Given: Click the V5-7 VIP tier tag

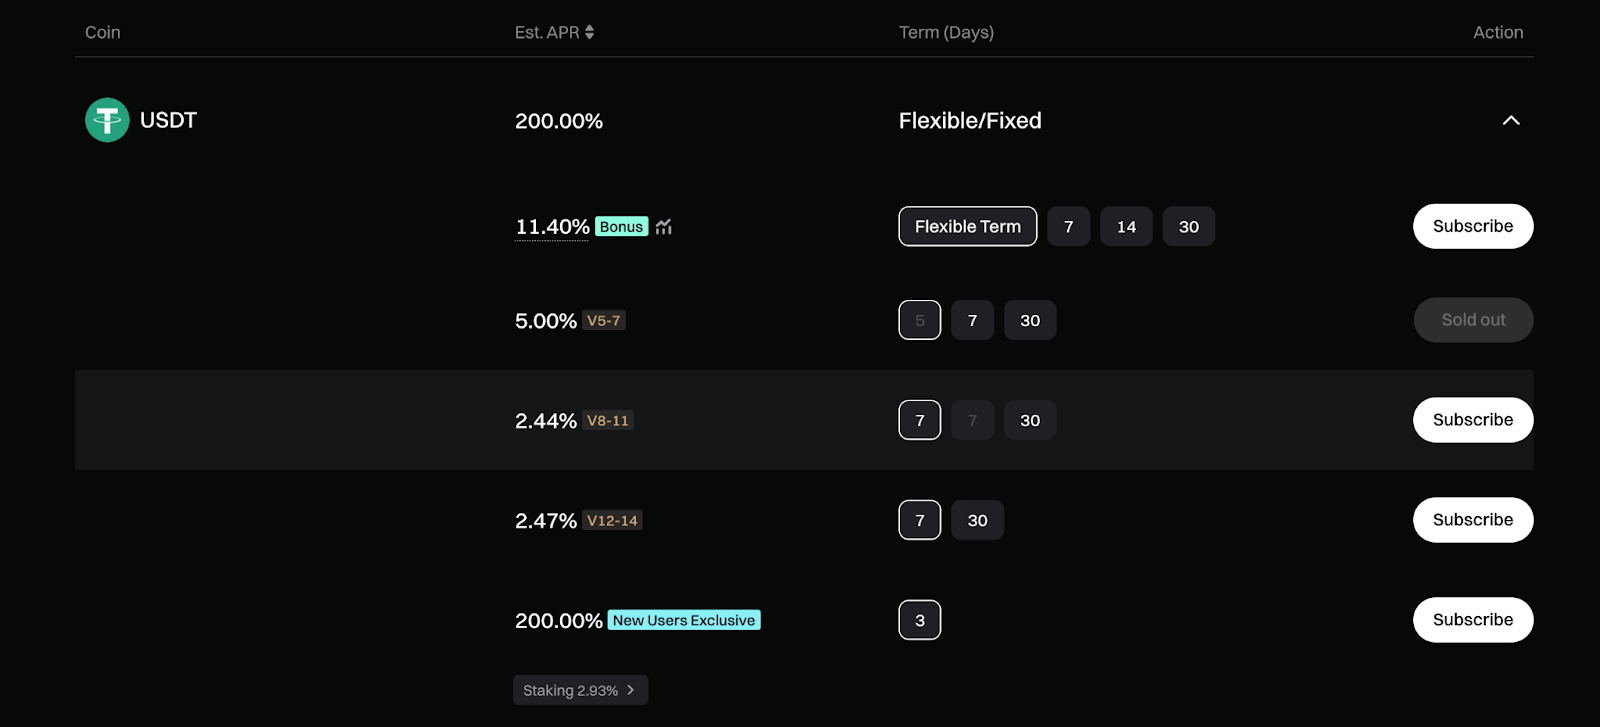Looking at the screenshot, I should [604, 321].
